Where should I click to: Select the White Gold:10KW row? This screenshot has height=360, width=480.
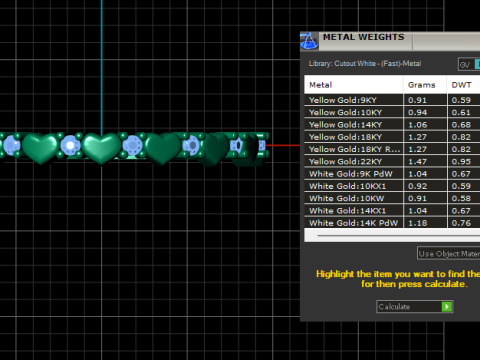392,199
